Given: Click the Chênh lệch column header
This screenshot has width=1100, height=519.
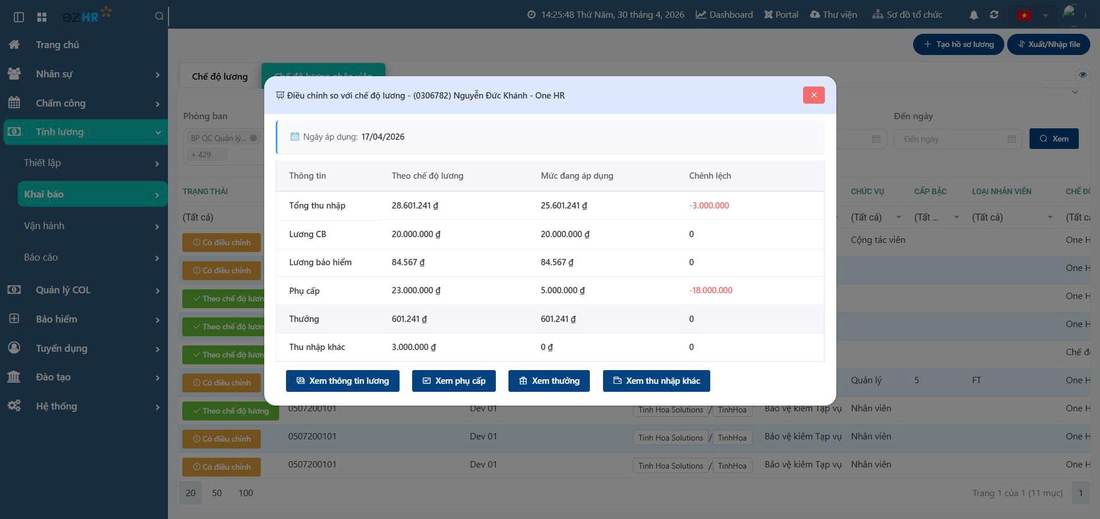Looking at the screenshot, I should pos(710,175).
